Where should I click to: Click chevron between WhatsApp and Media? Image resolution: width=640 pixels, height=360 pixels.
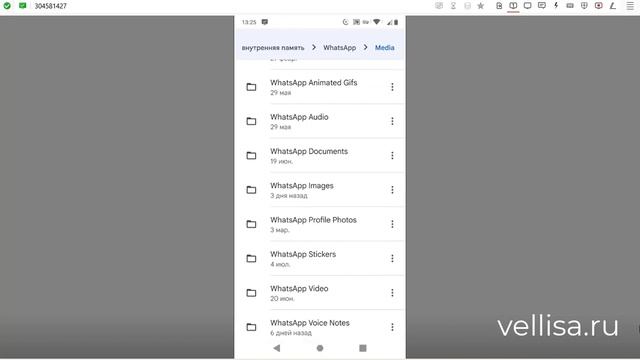click(366, 47)
